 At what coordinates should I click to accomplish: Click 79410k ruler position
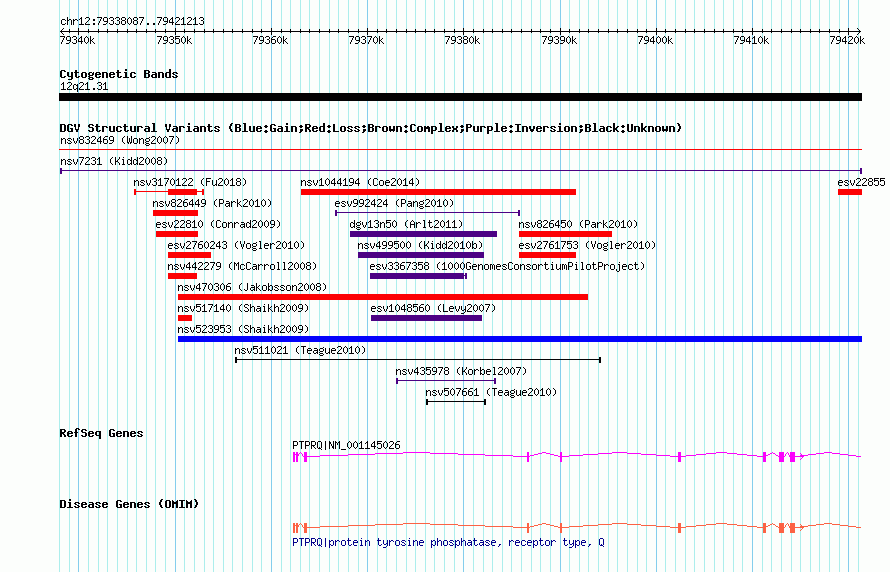752,40
